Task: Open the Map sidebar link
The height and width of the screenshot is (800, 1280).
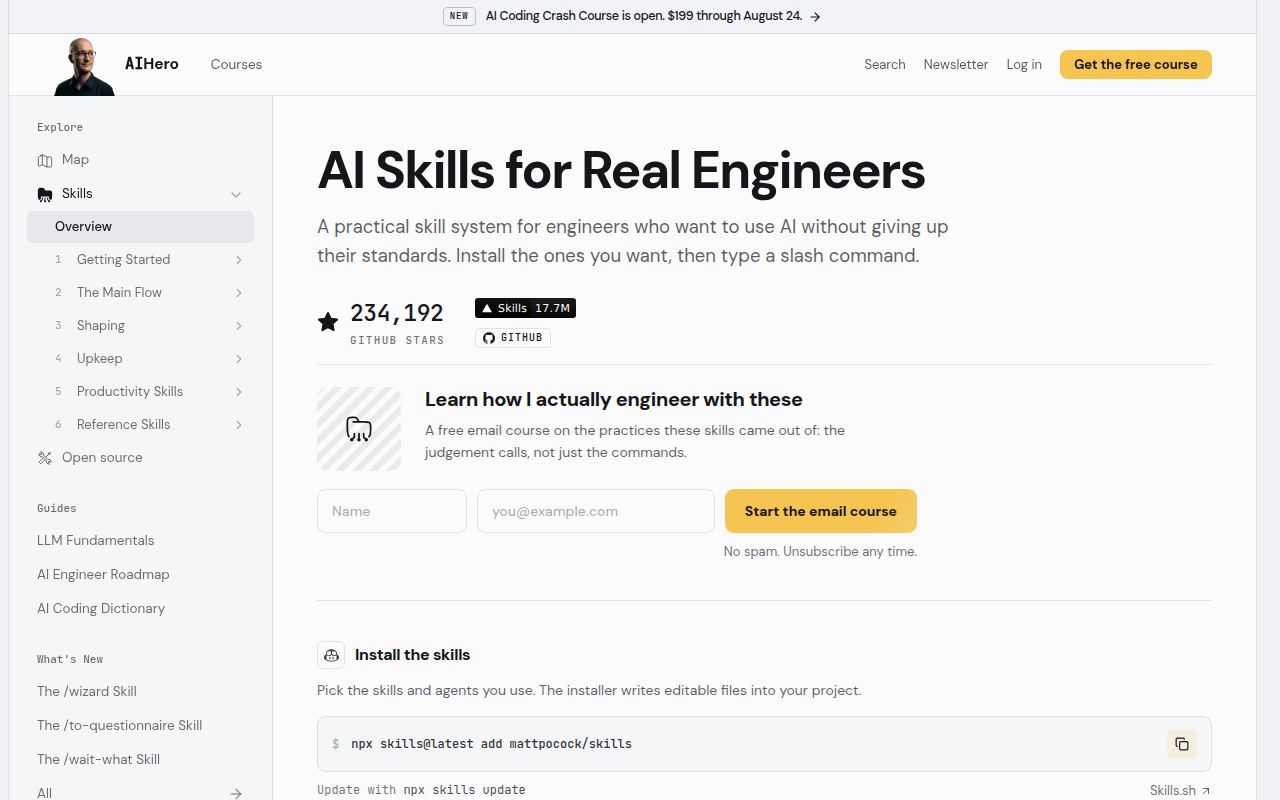Action: point(75,160)
